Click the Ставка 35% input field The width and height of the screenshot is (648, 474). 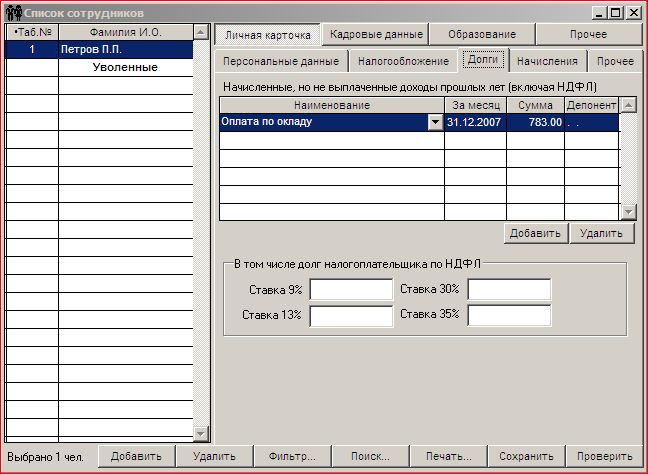[x=509, y=316]
